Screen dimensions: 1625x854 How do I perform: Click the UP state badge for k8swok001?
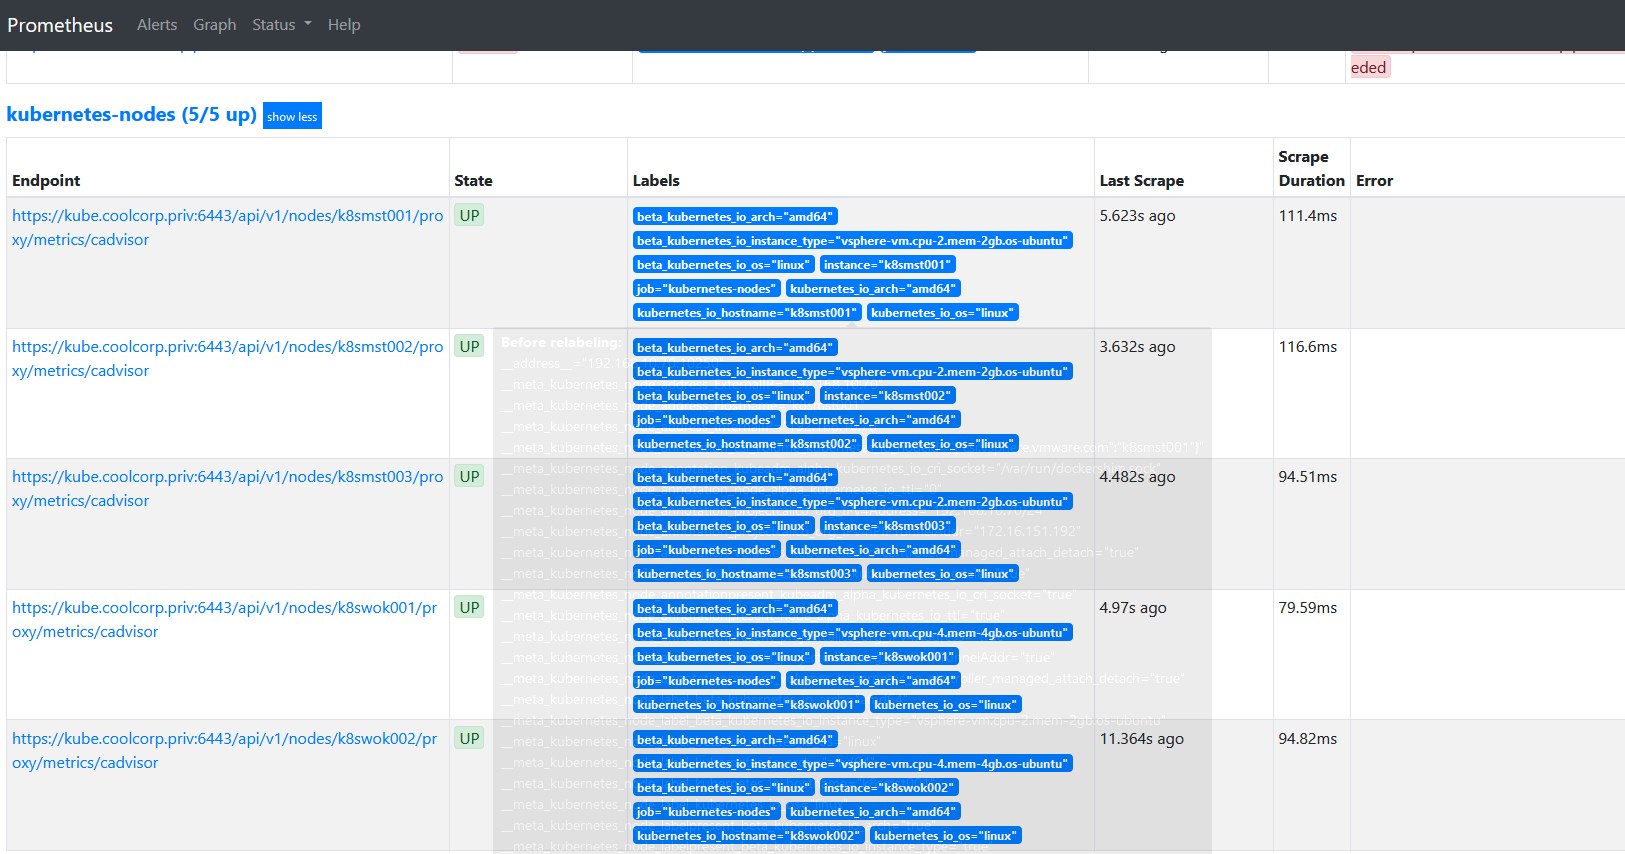469,607
